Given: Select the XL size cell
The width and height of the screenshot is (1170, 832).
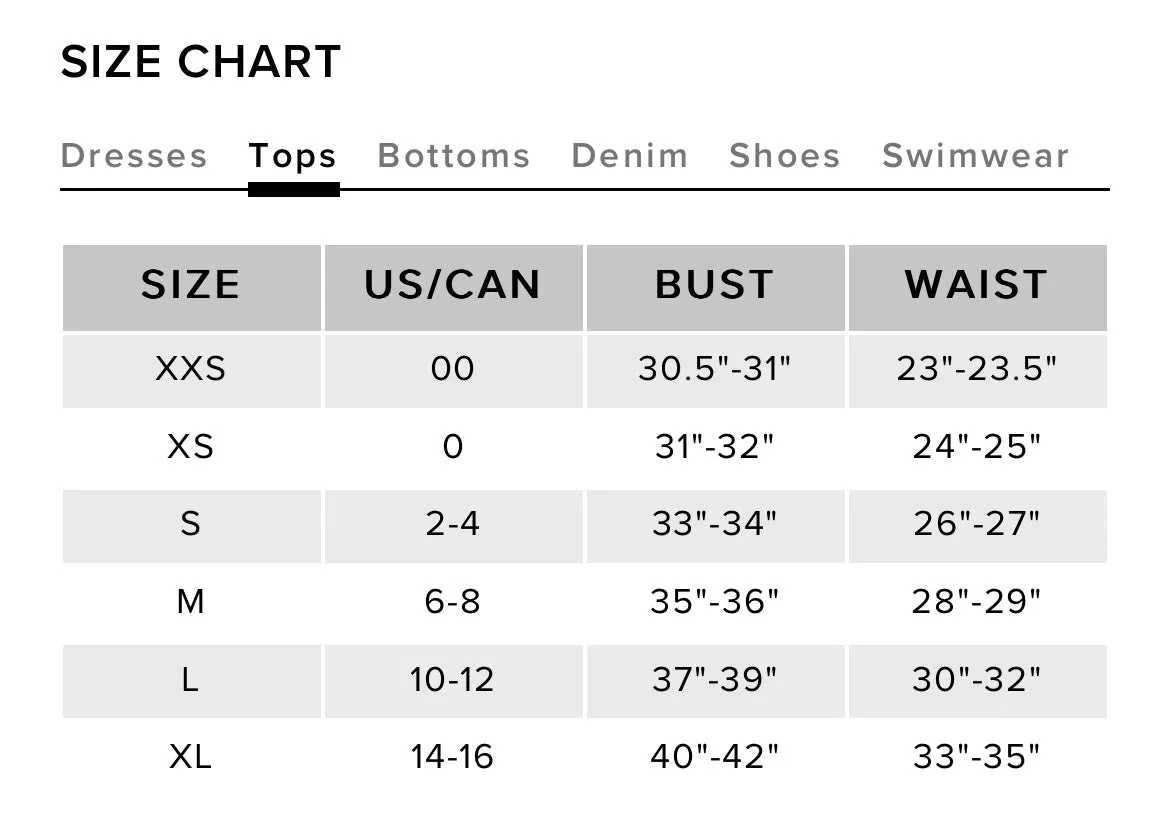Looking at the screenshot, I should tap(192, 758).
